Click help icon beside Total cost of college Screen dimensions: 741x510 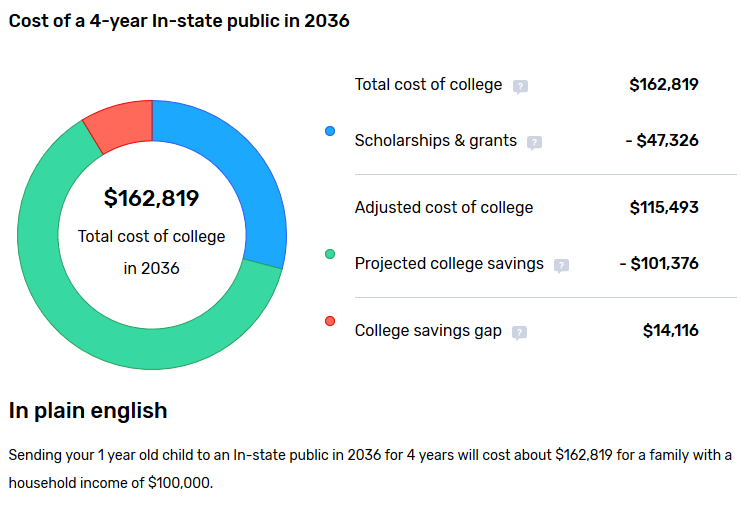point(520,86)
